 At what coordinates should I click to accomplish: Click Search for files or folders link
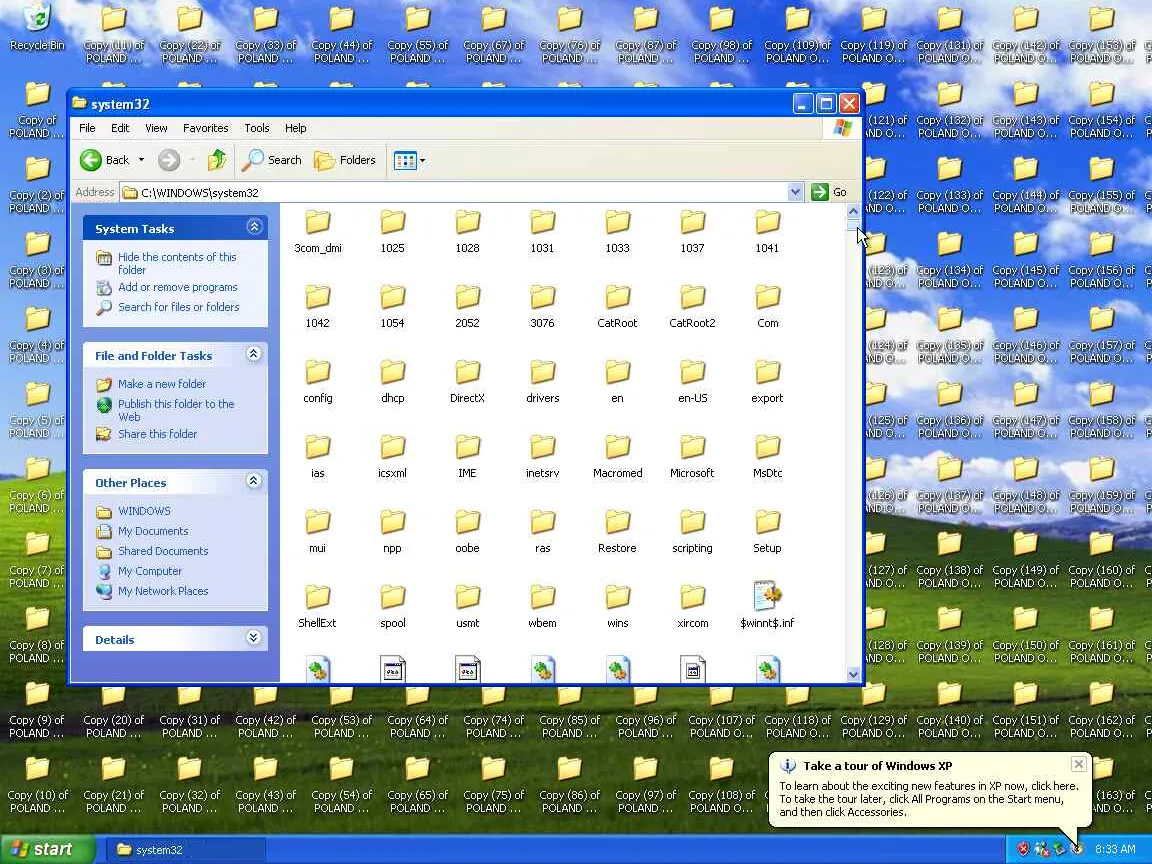(179, 307)
